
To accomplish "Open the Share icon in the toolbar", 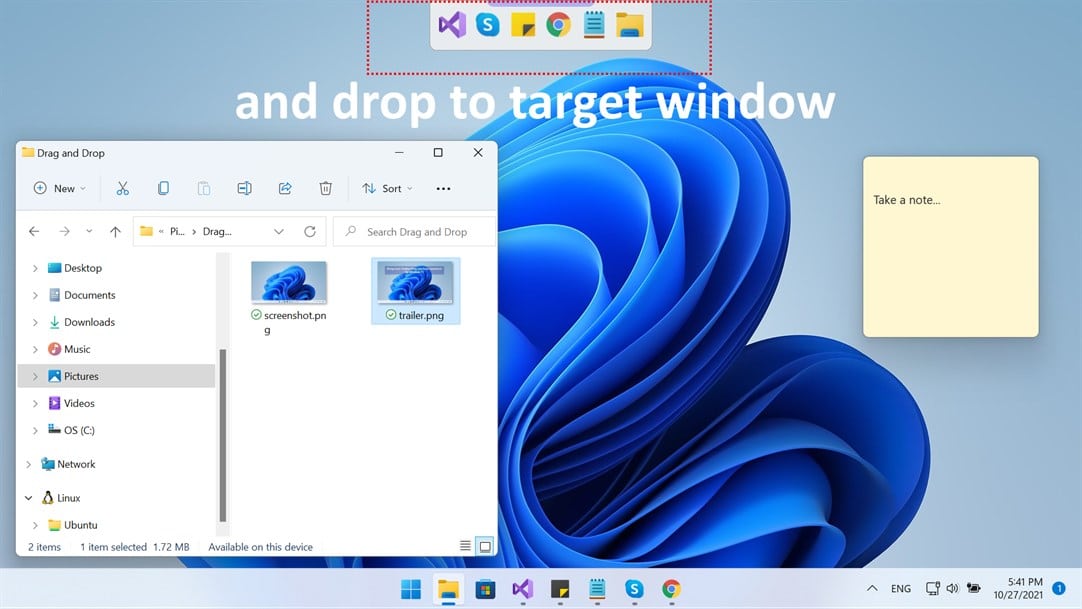I will 285,188.
